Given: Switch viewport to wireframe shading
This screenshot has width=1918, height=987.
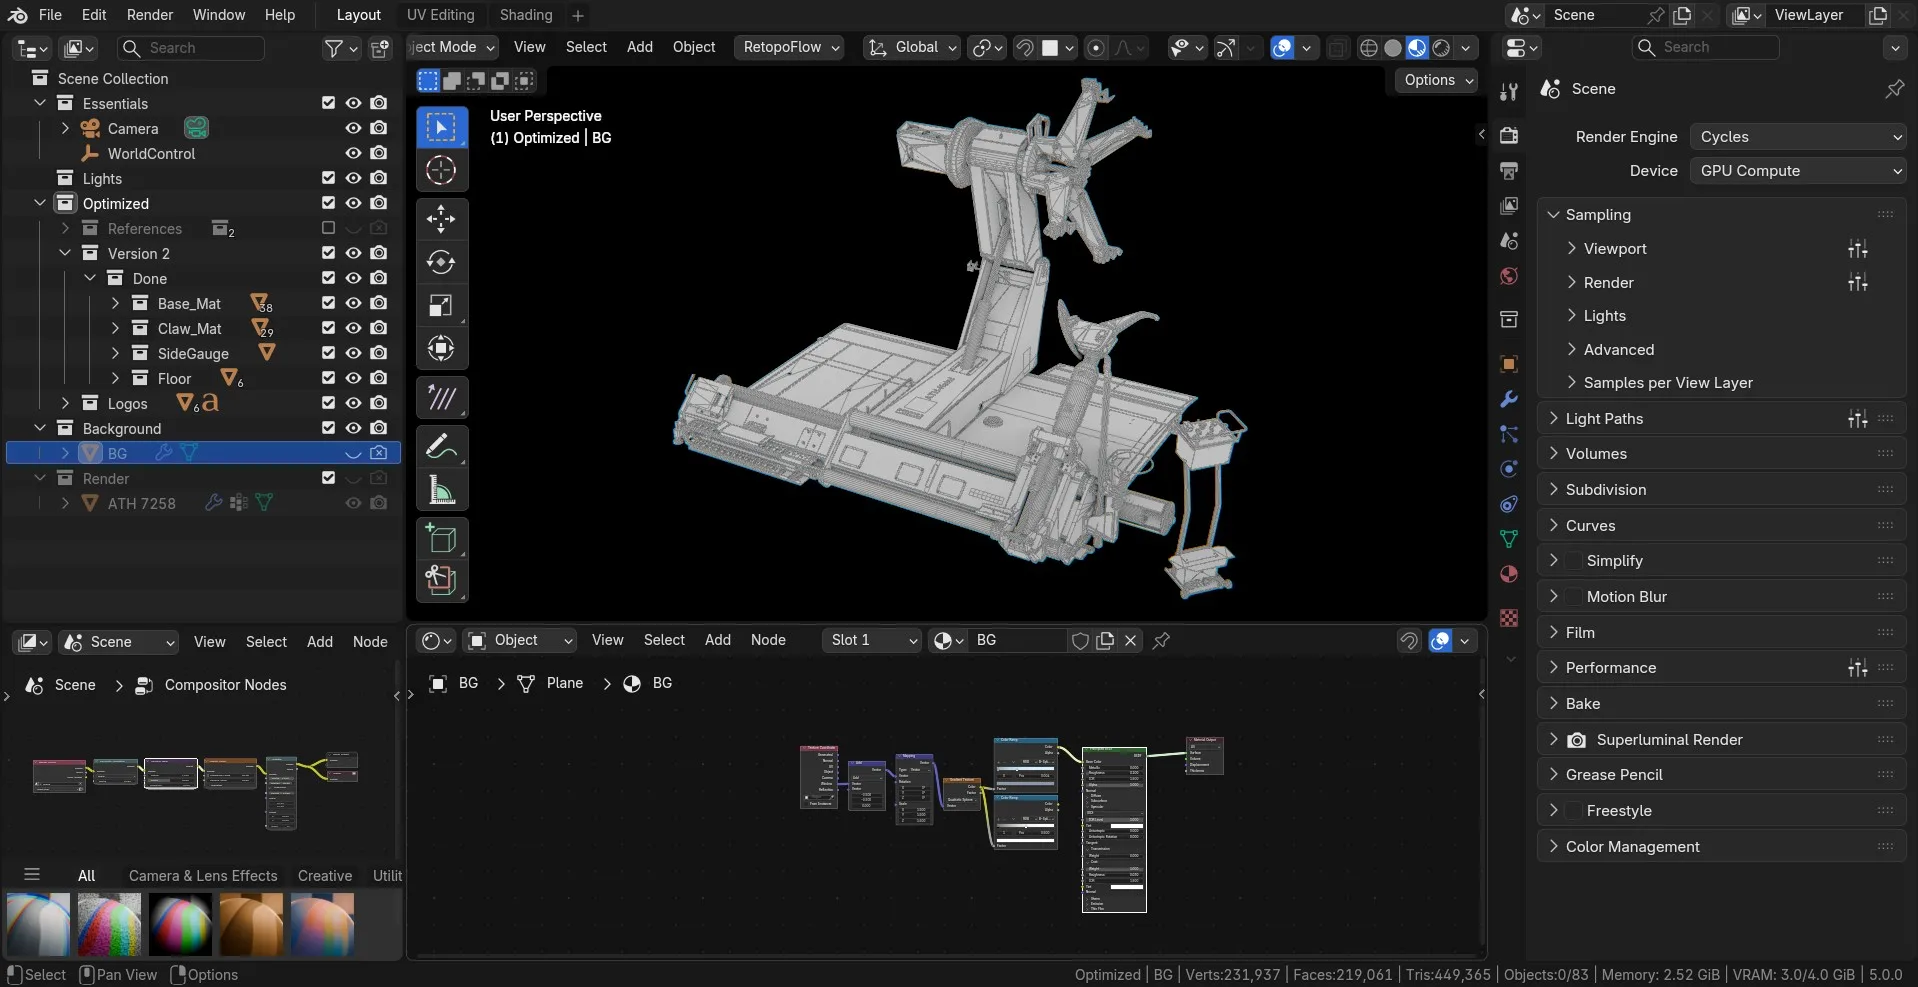Looking at the screenshot, I should point(1369,48).
